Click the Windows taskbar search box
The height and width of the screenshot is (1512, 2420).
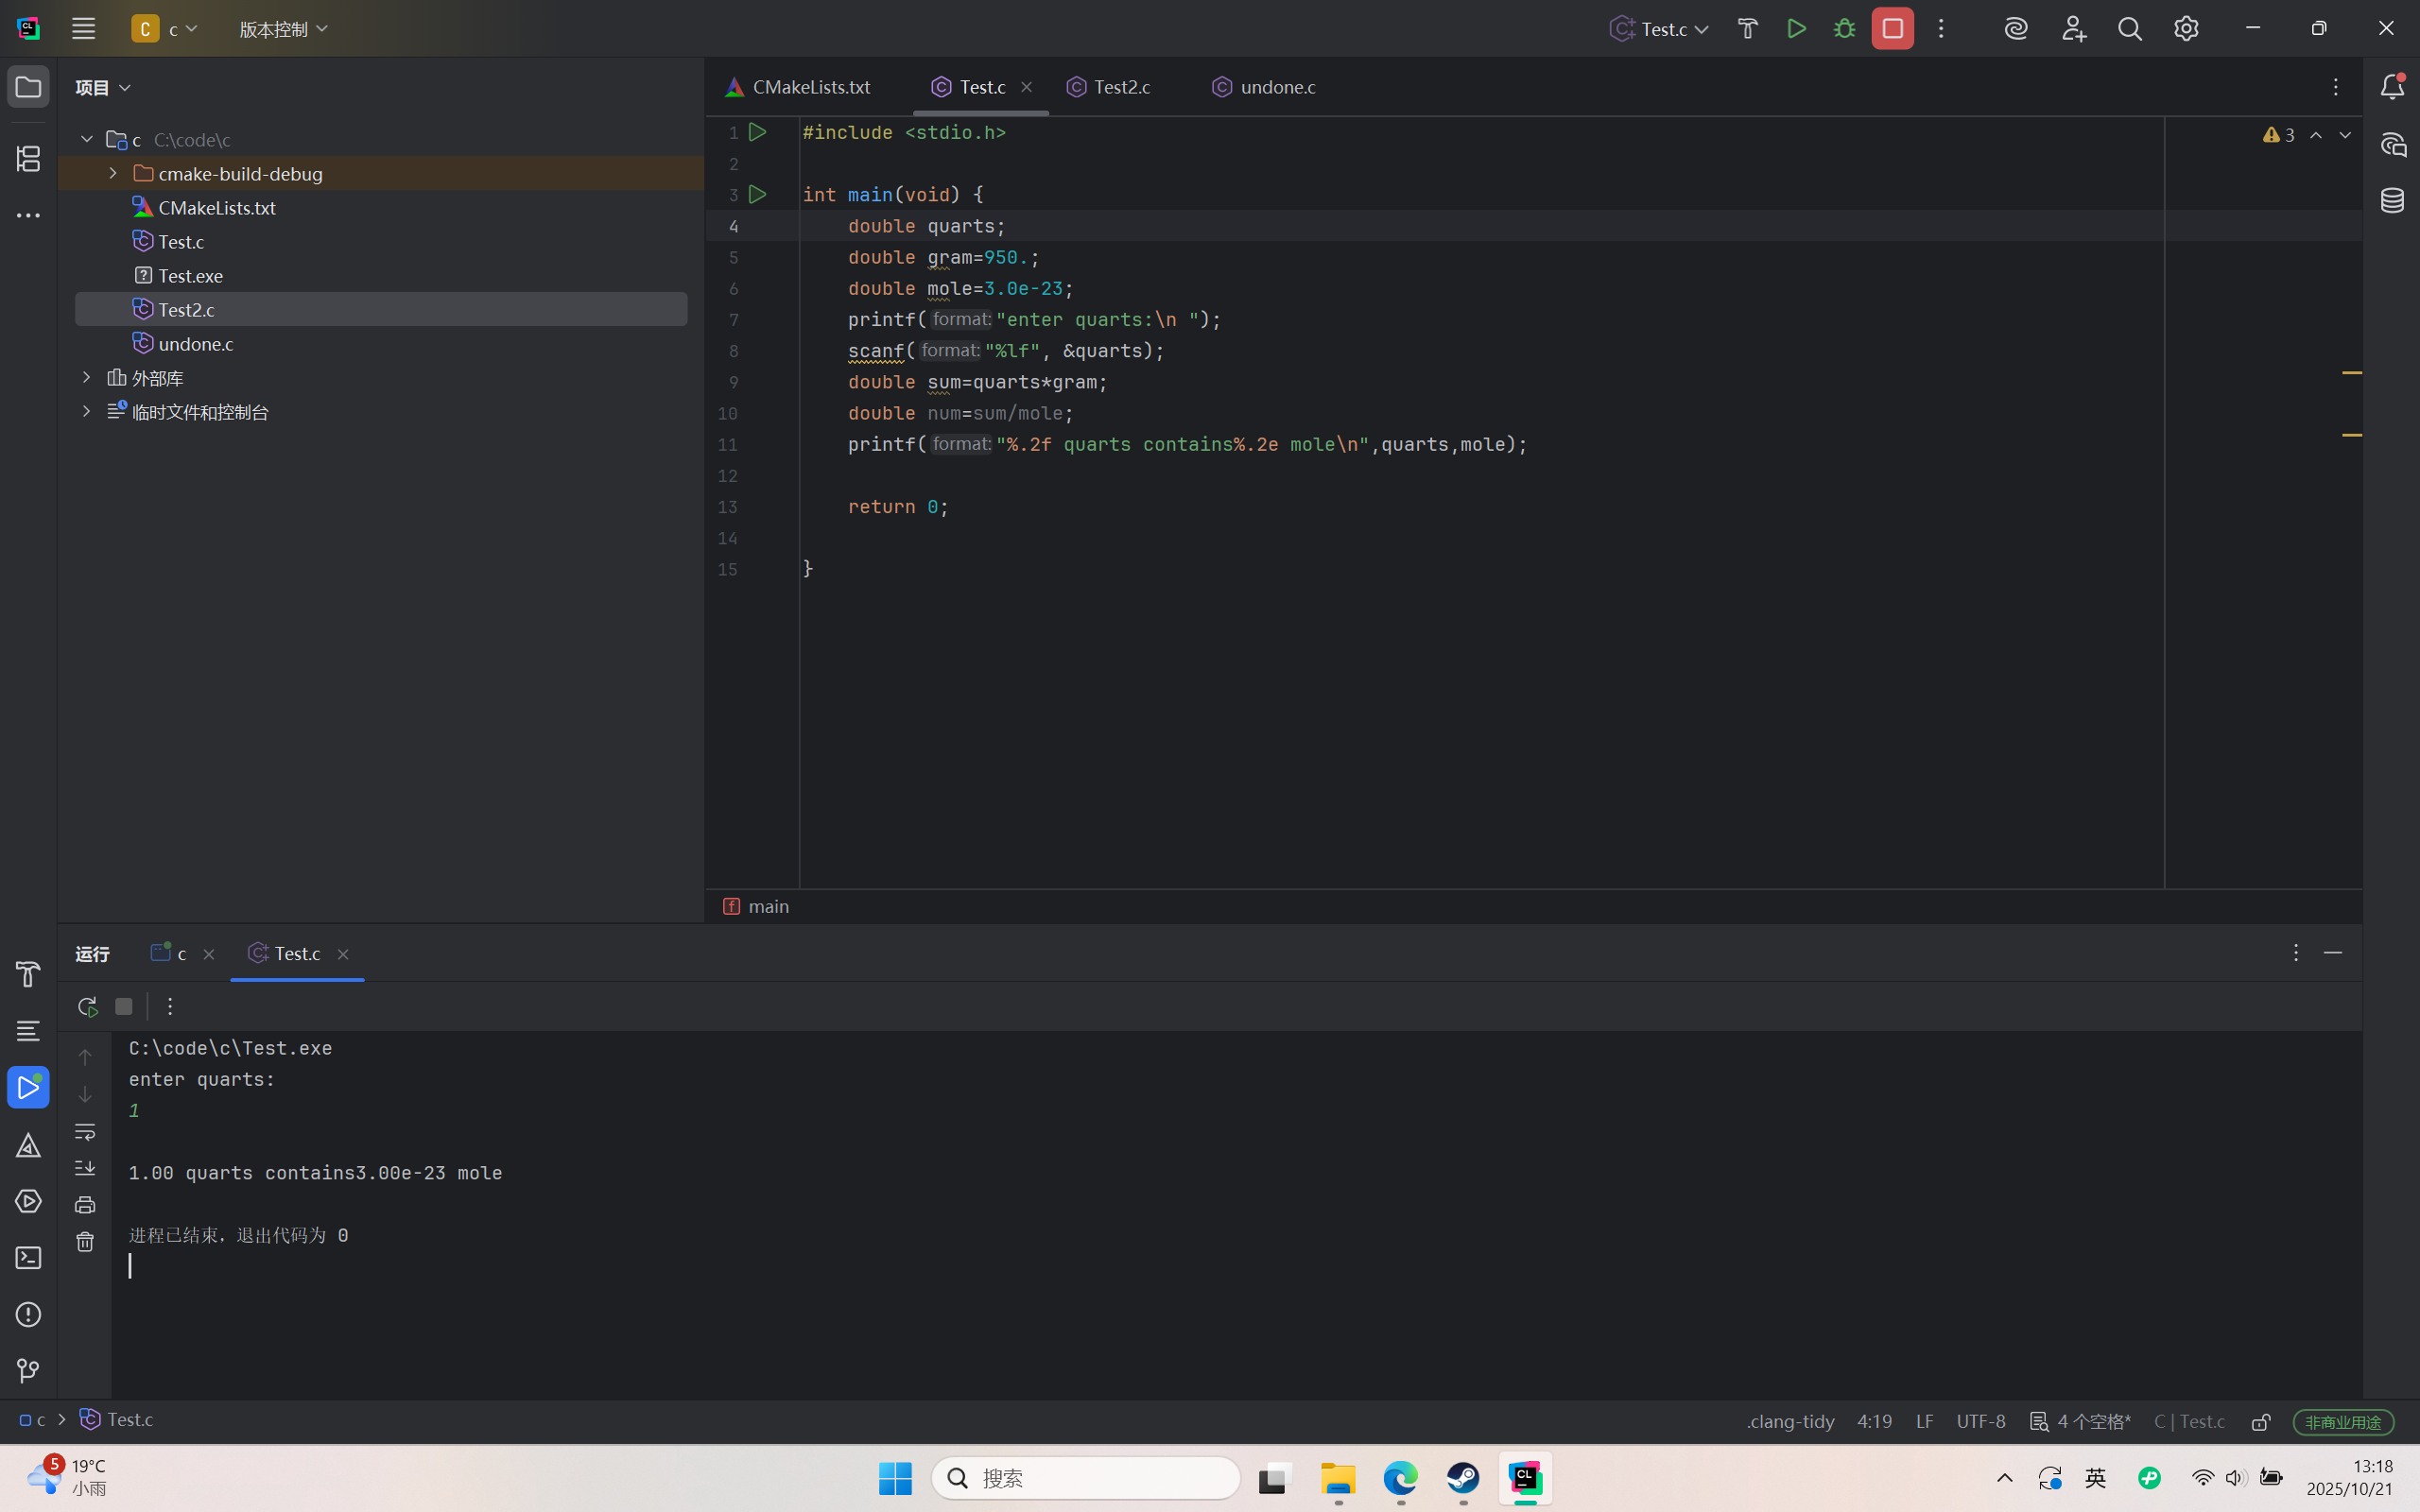(x=1085, y=1478)
